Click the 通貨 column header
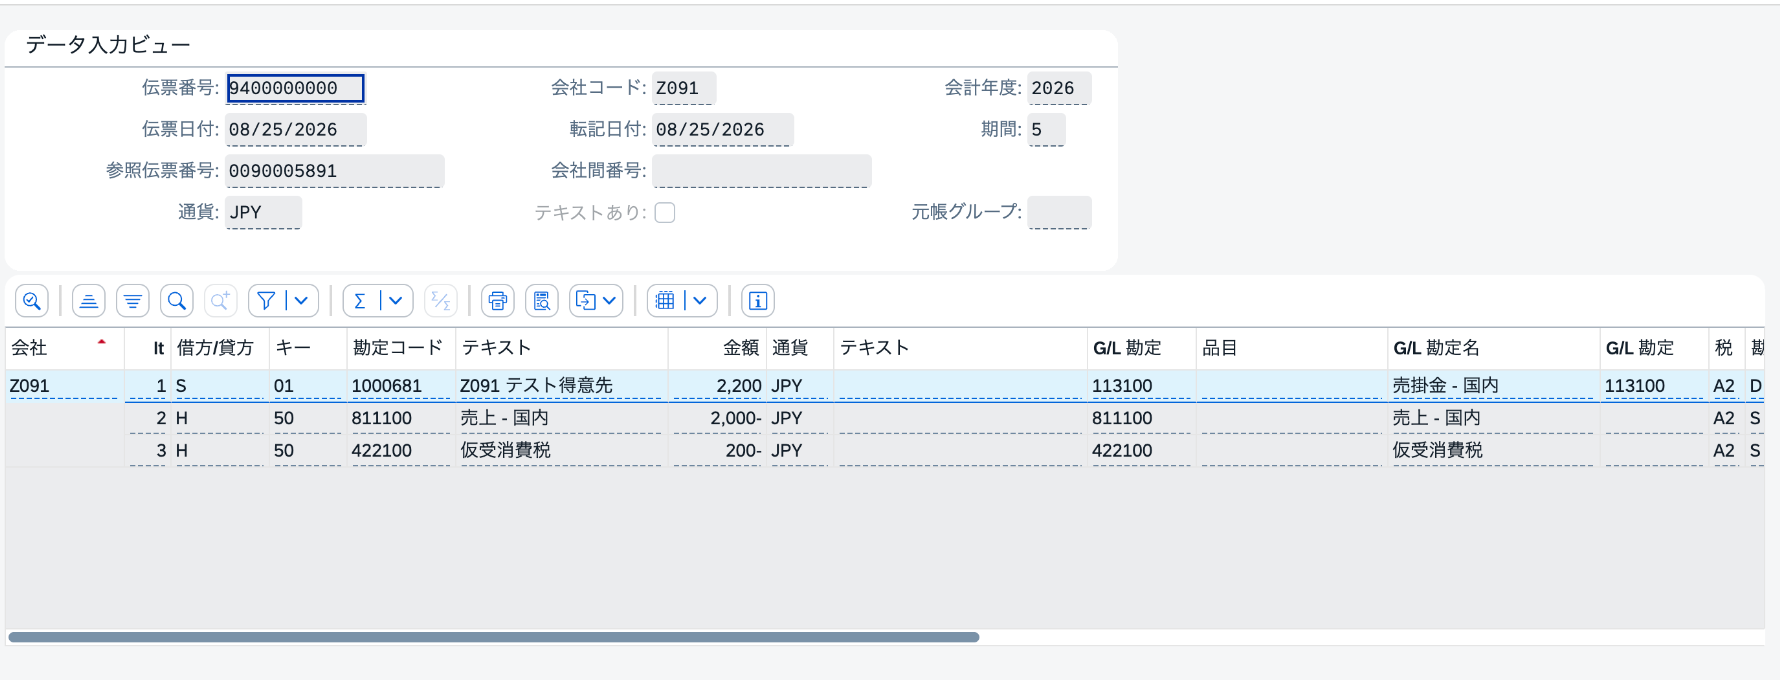1780x680 pixels. tap(799, 348)
